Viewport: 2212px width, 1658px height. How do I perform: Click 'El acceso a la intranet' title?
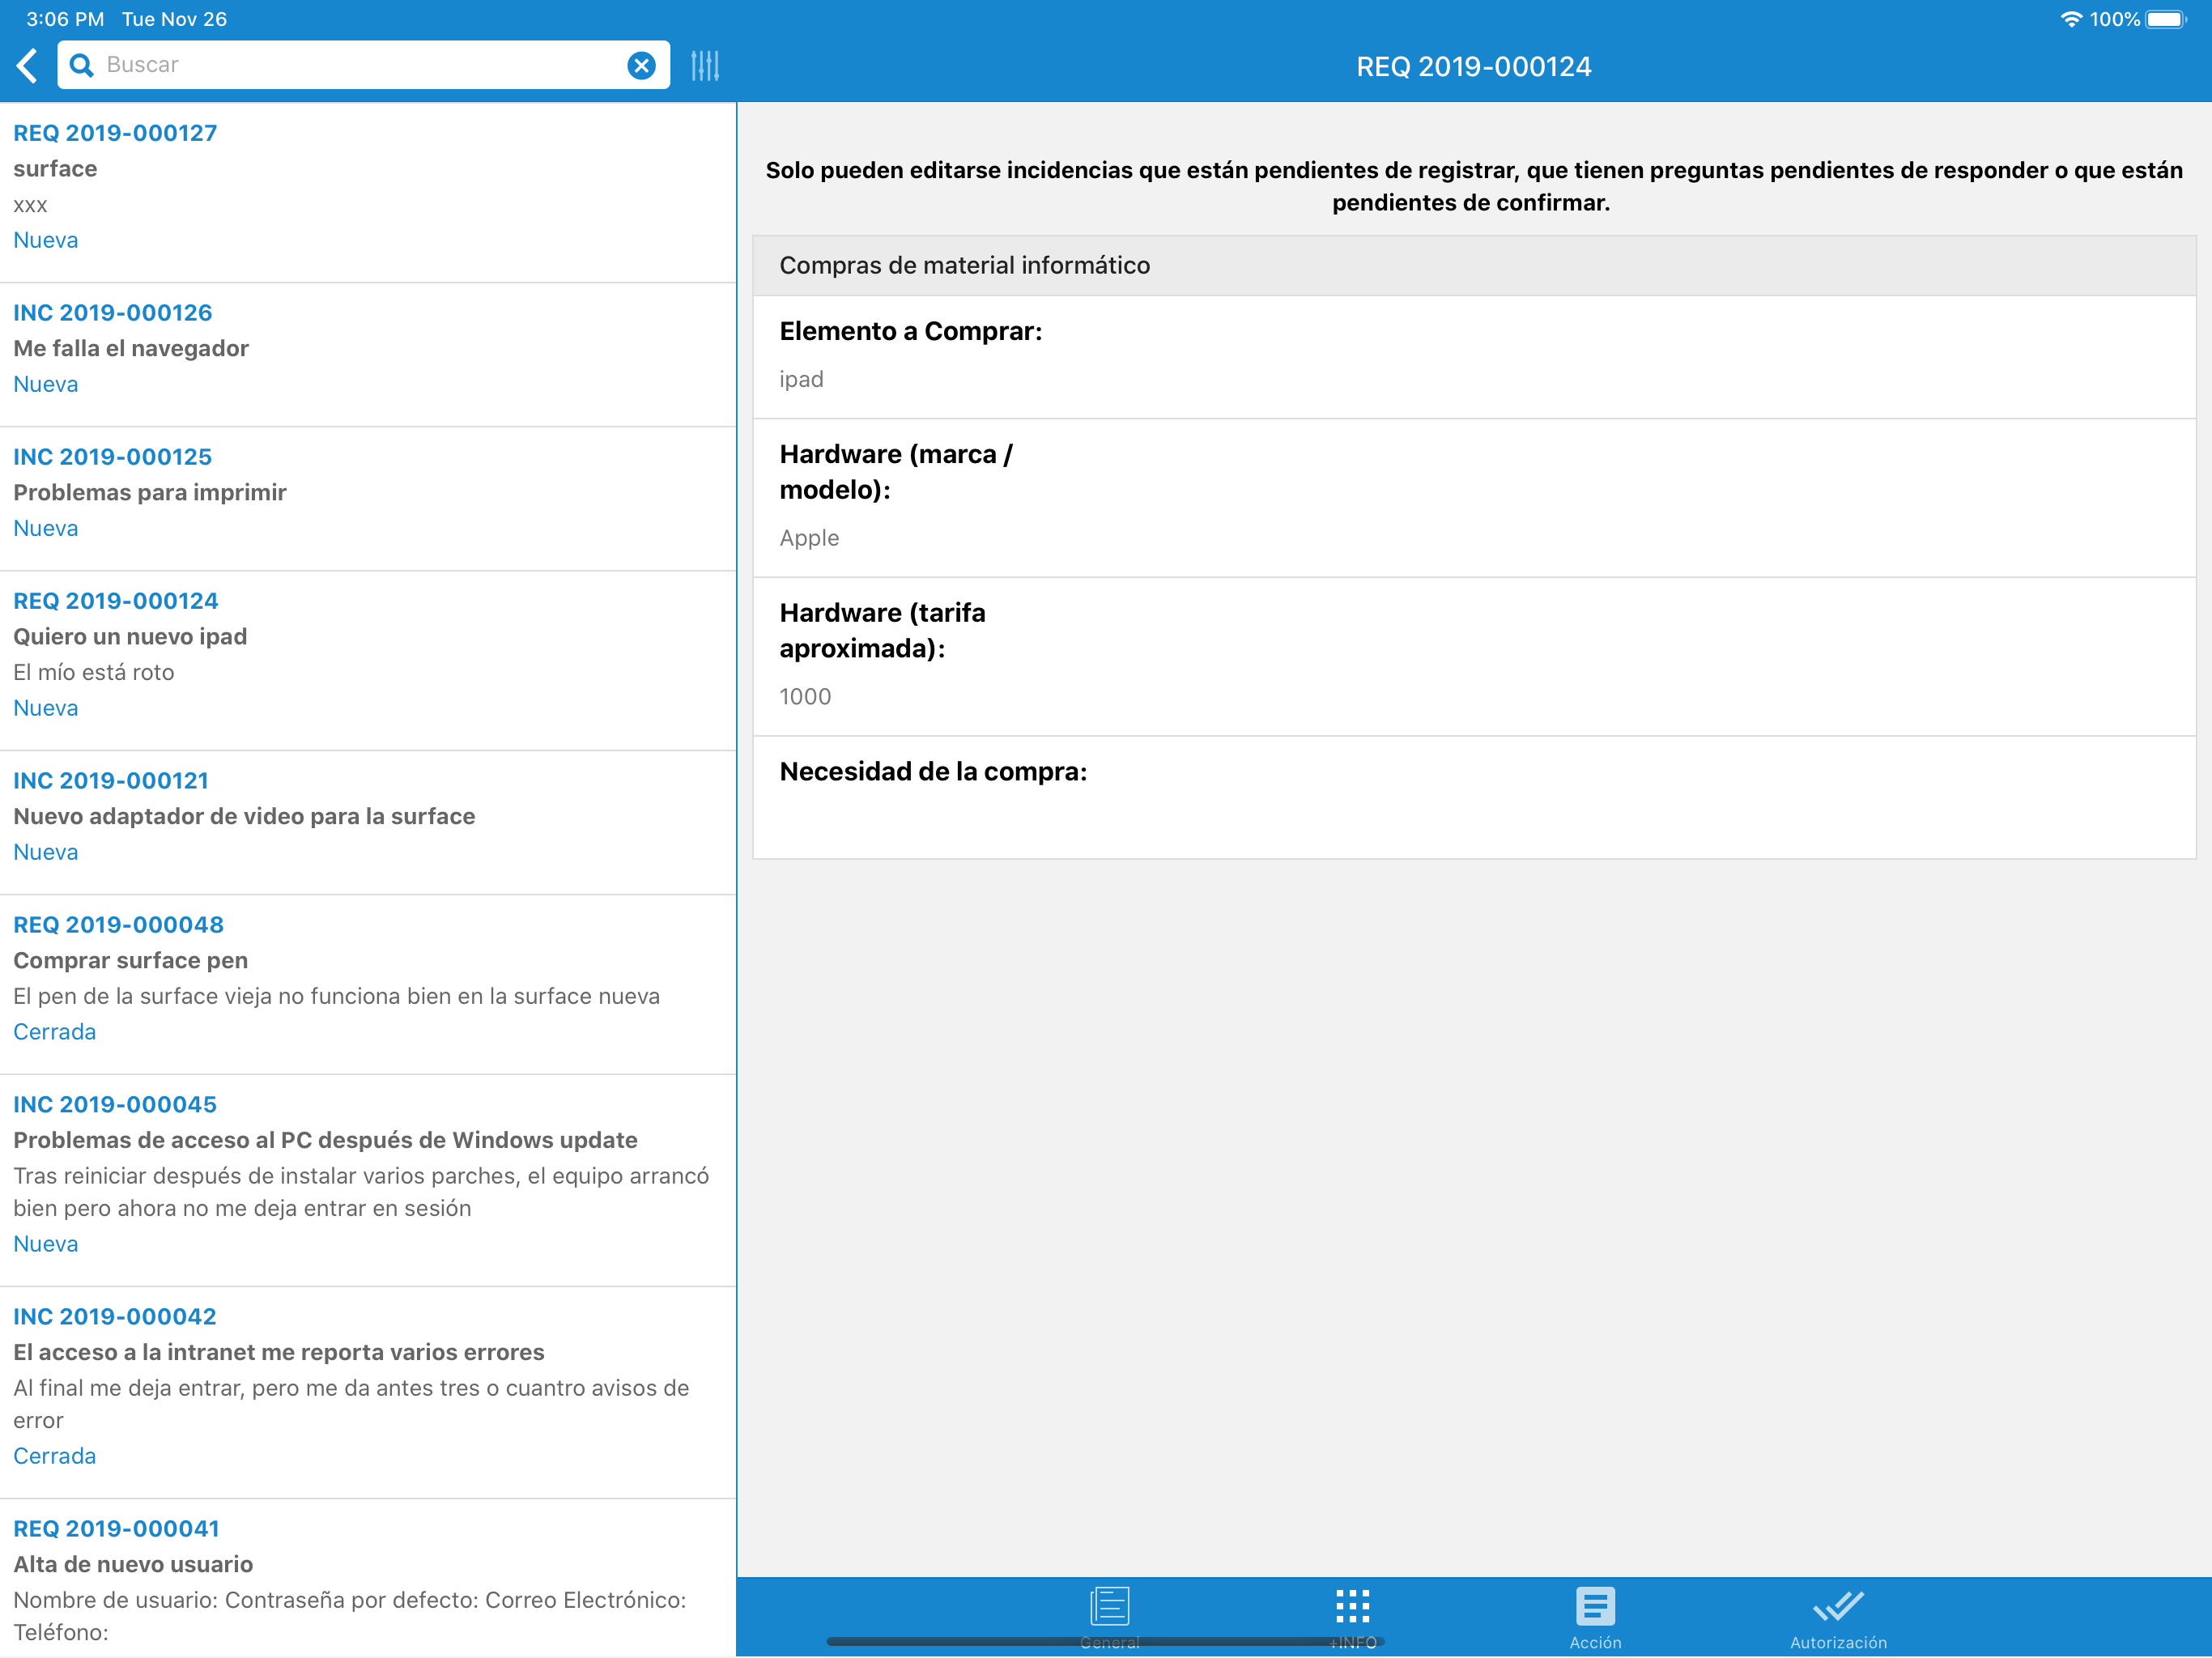pyautogui.click(x=279, y=1352)
